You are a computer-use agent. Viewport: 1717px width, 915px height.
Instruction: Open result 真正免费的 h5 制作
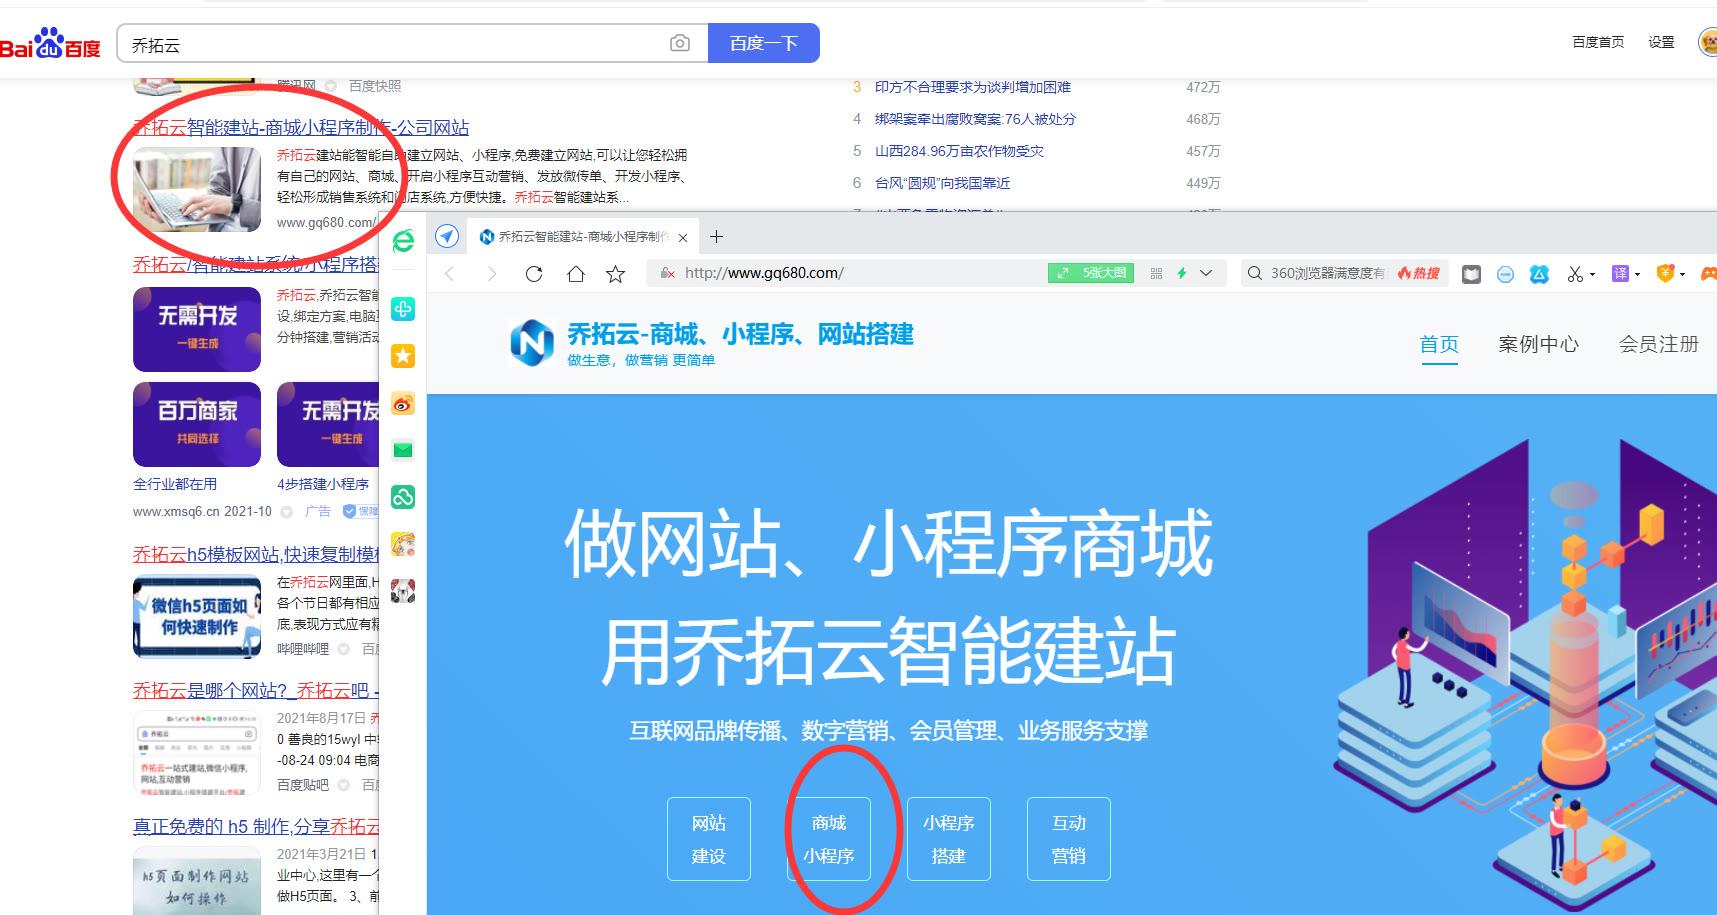pyautogui.click(x=256, y=827)
